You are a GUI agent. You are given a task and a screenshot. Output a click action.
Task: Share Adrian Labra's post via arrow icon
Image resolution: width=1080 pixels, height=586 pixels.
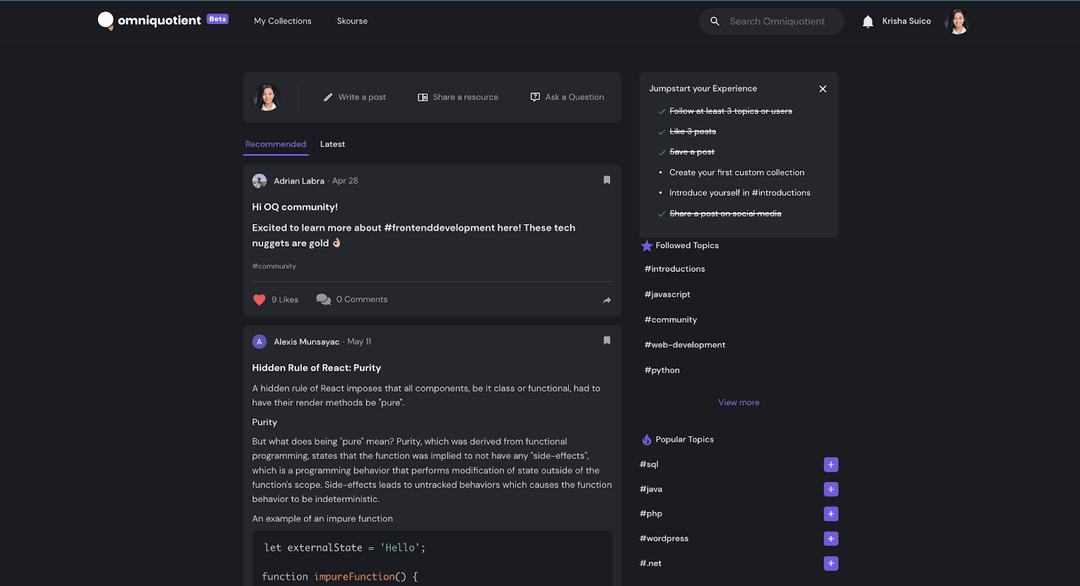point(607,300)
